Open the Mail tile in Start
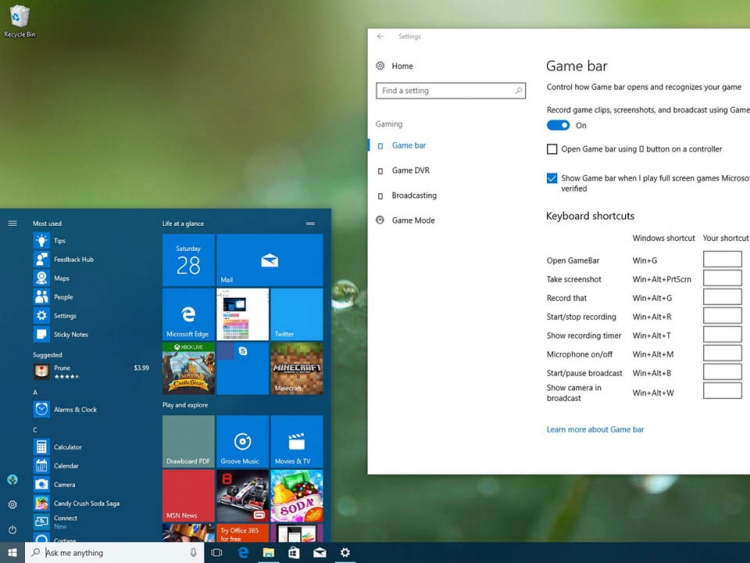This screenshot has width=750, height=563. 269,260
